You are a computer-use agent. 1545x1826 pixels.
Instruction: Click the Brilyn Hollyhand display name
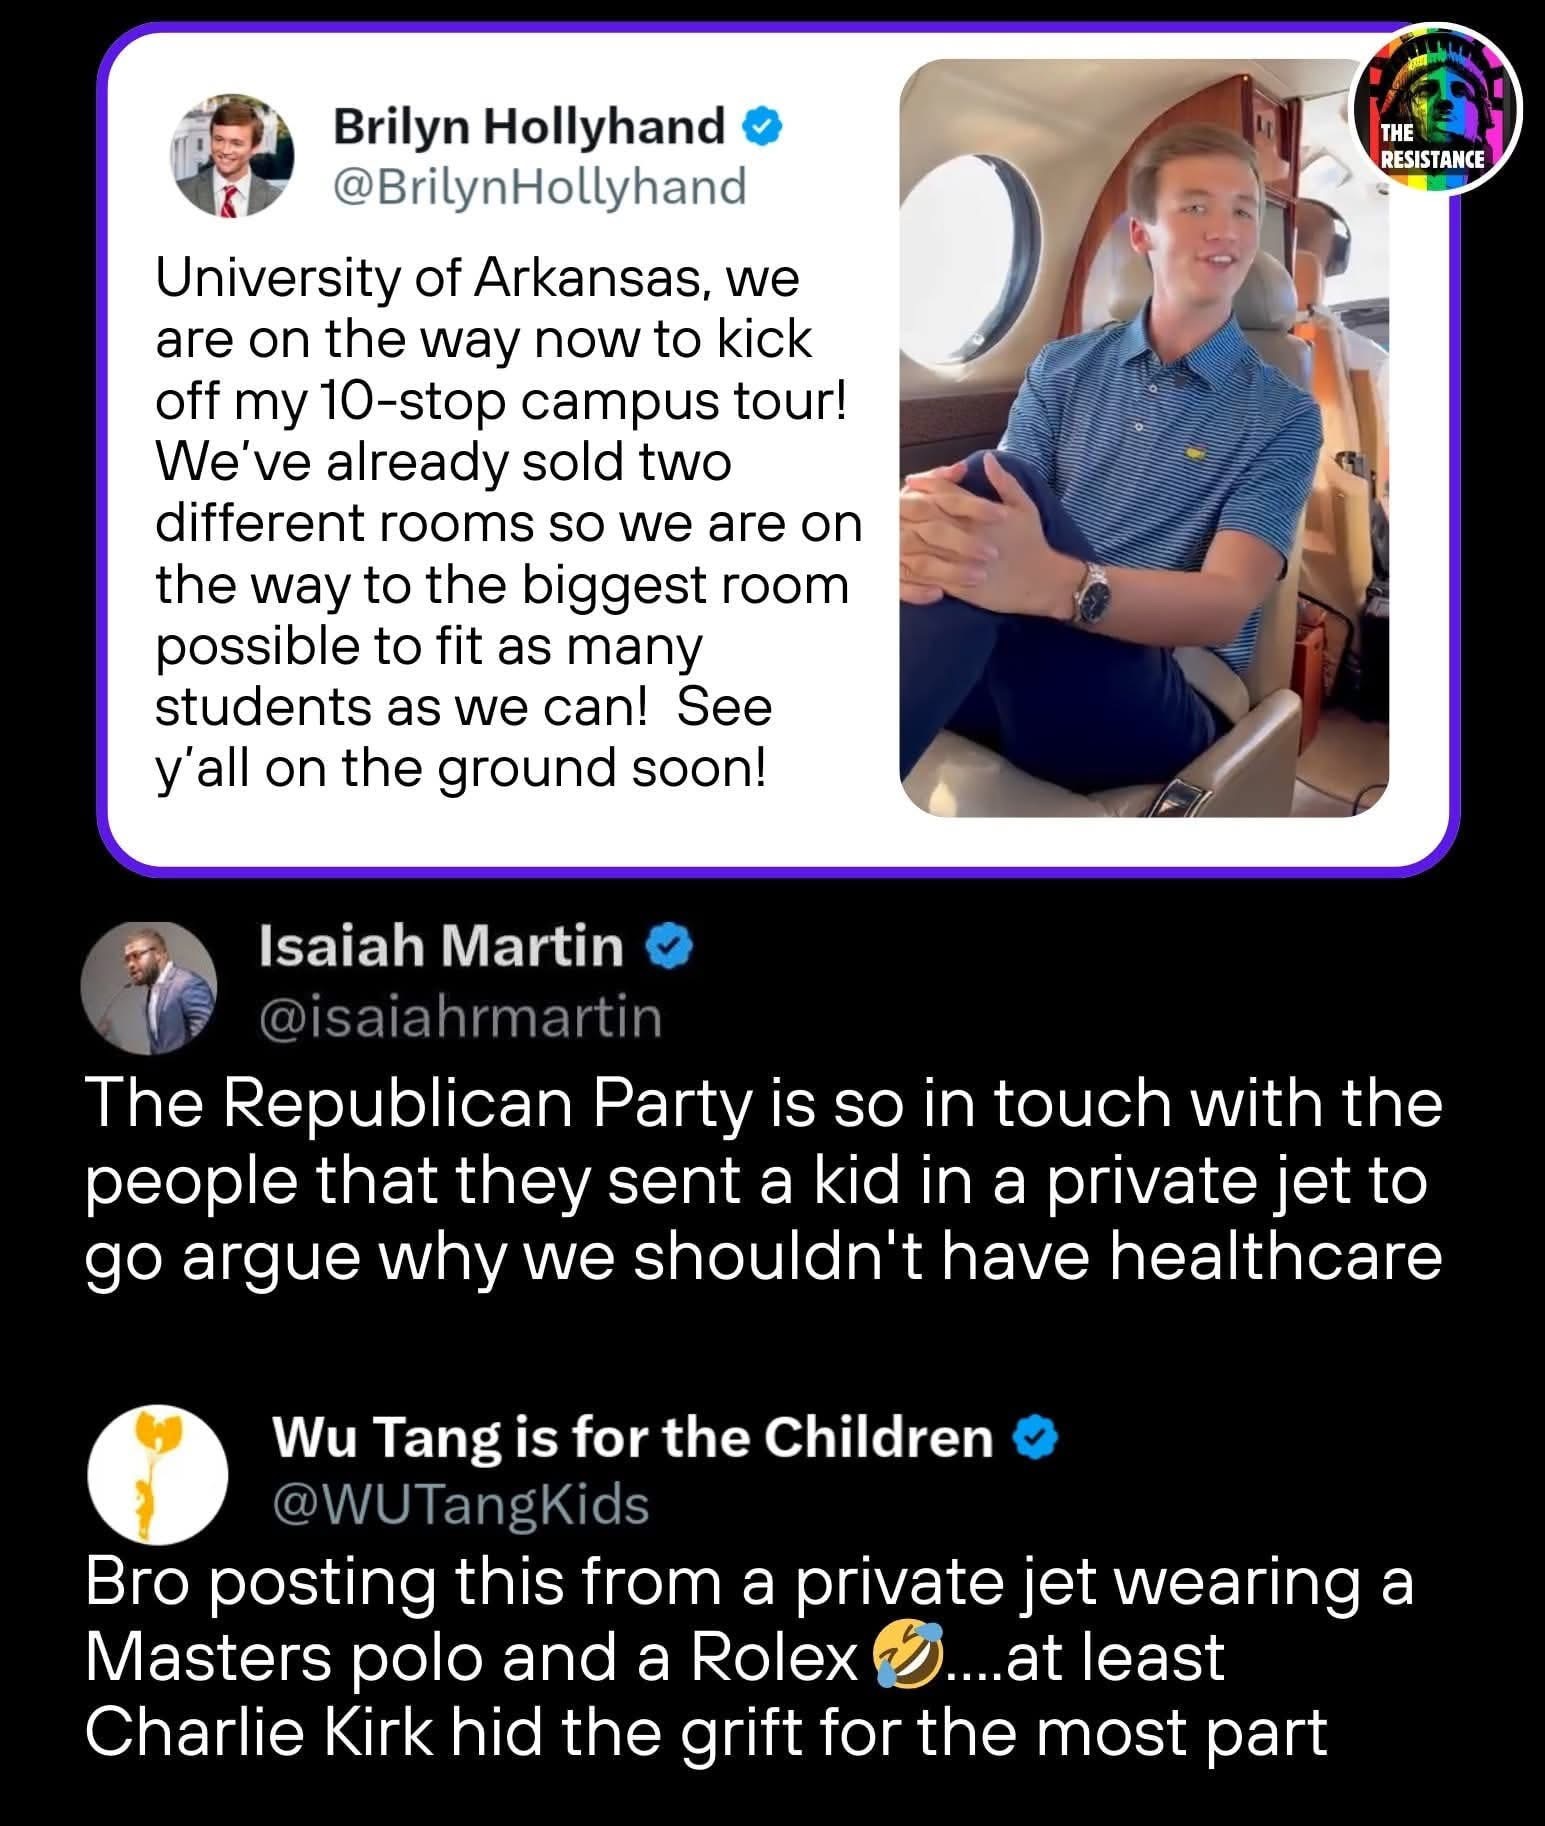529,127
